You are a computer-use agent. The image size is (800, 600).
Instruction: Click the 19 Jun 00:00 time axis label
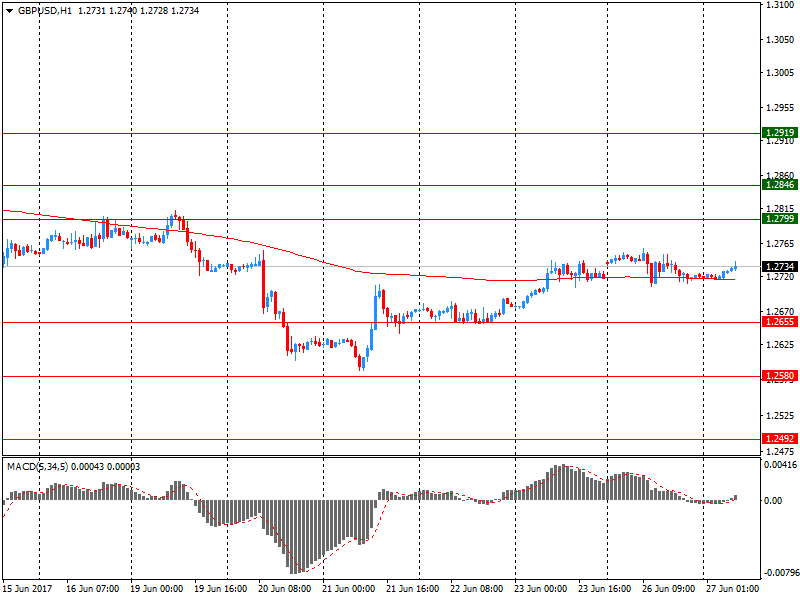[x=156, y=589]
